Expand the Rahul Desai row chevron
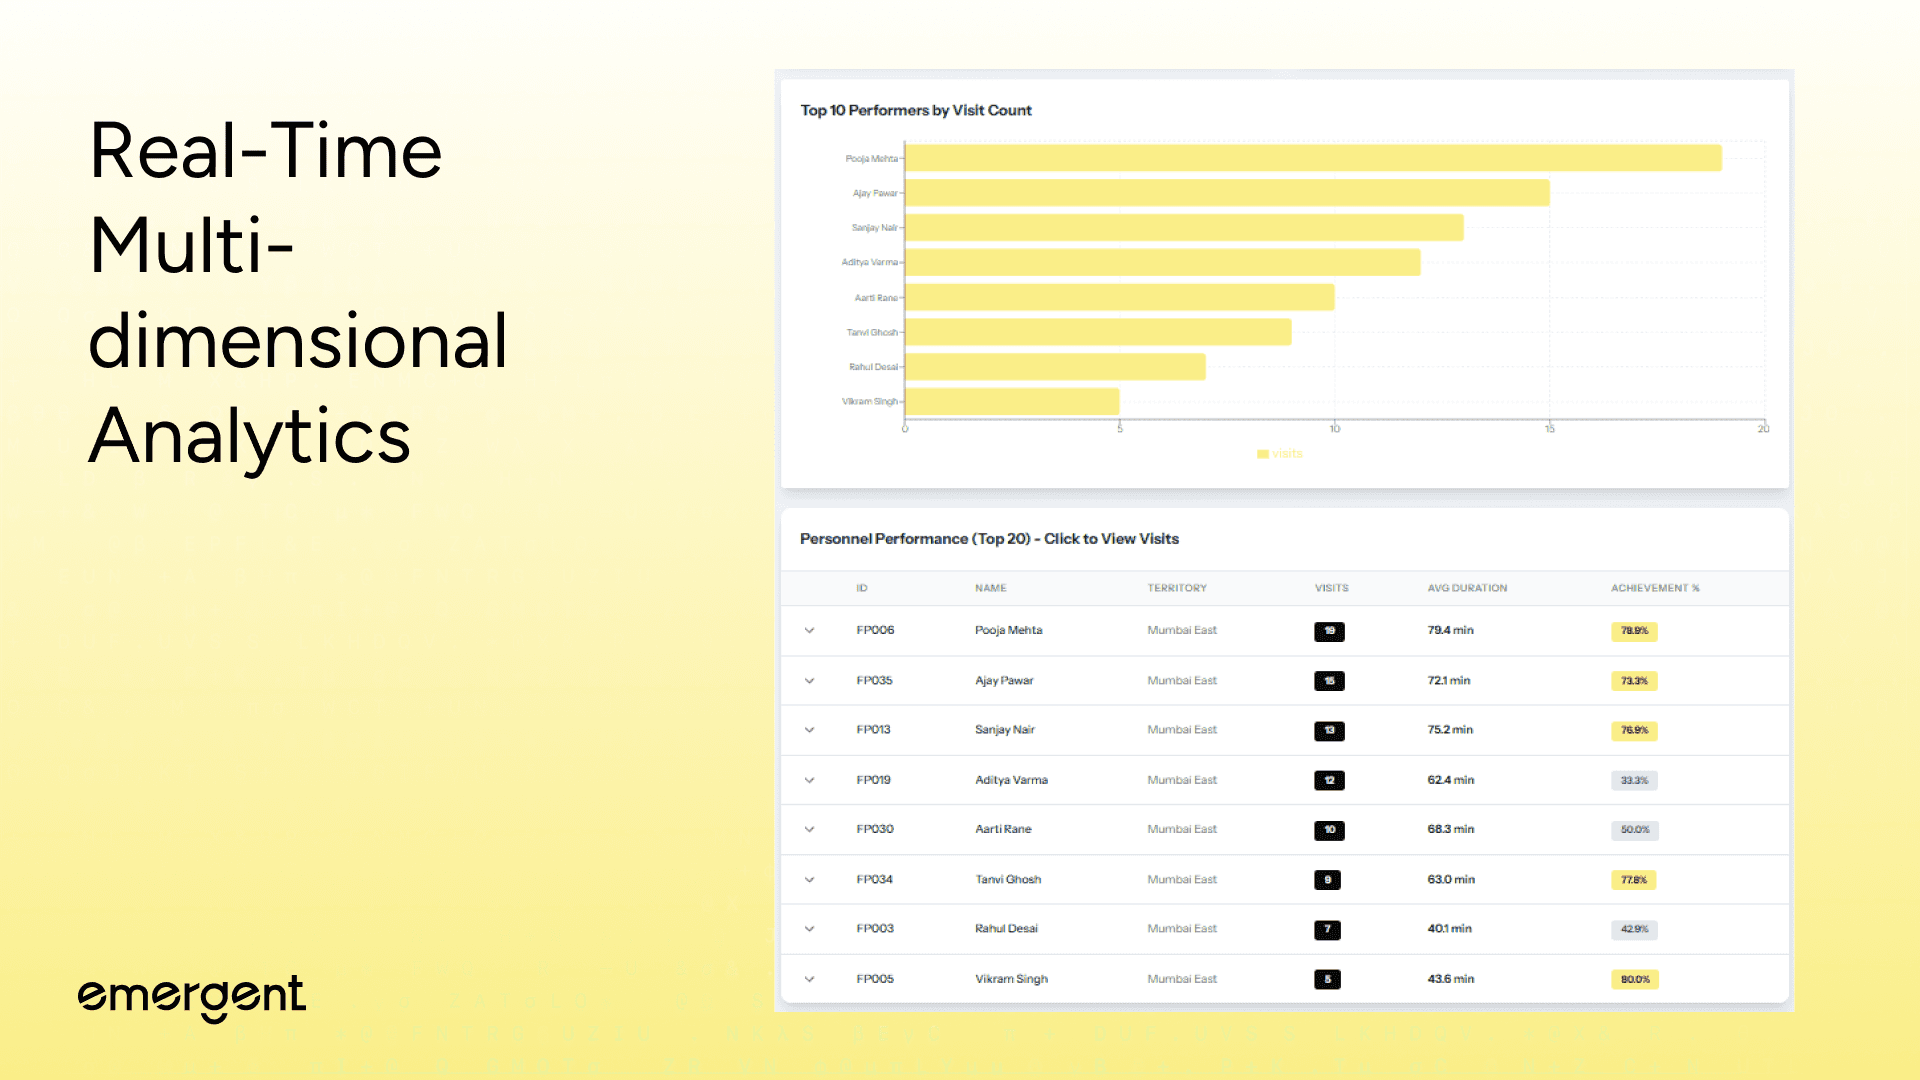The image size is (1920, 1080). pyautogui.click(x=809, y=929)
